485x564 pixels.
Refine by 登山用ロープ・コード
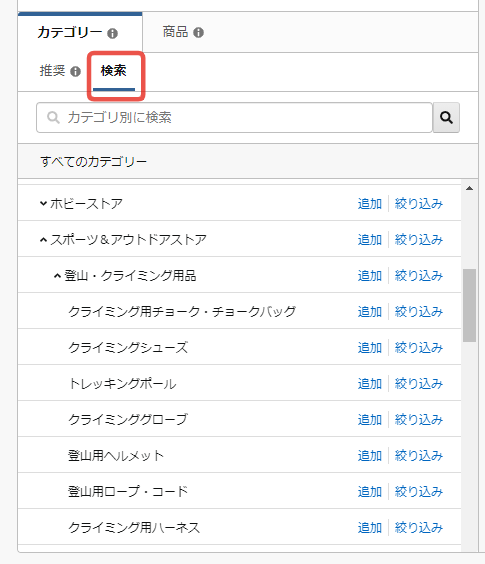point(419,492)
